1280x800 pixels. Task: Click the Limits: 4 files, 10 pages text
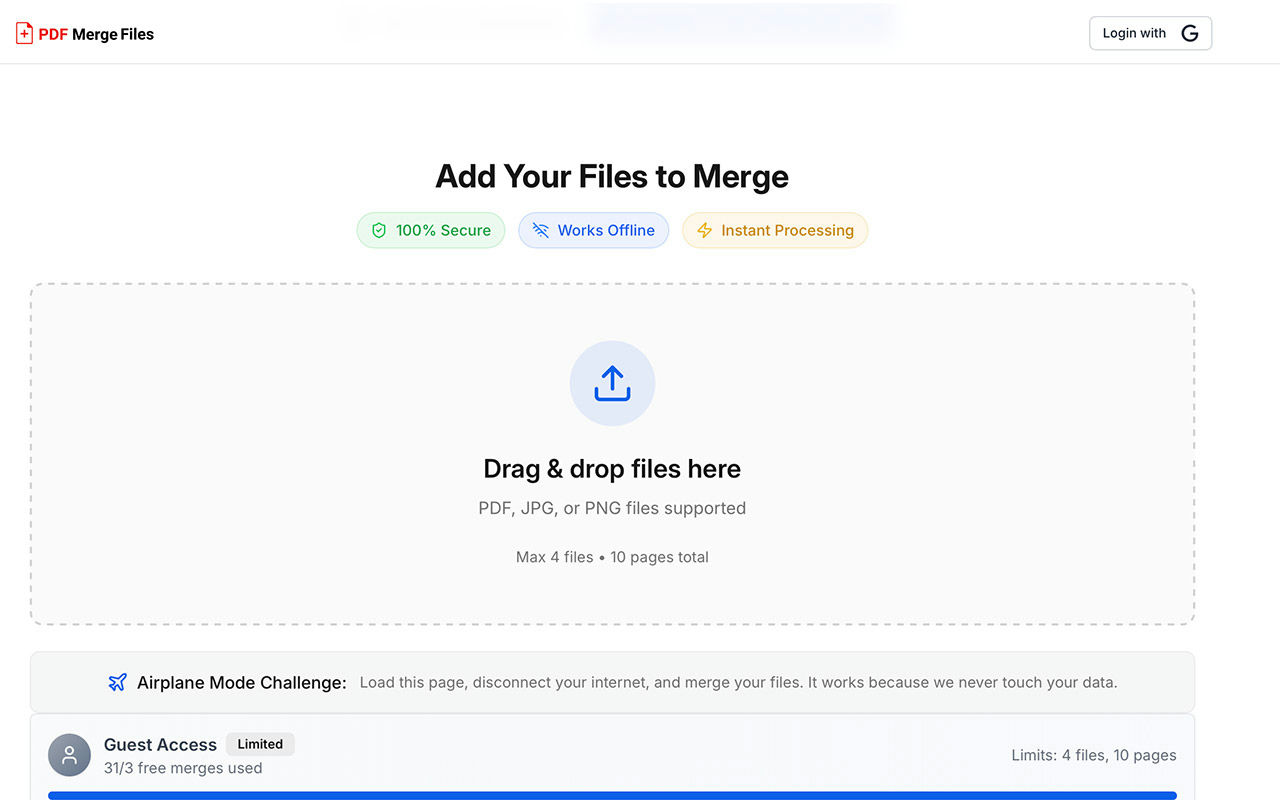pyautogui.click(x=1094, y=755)
